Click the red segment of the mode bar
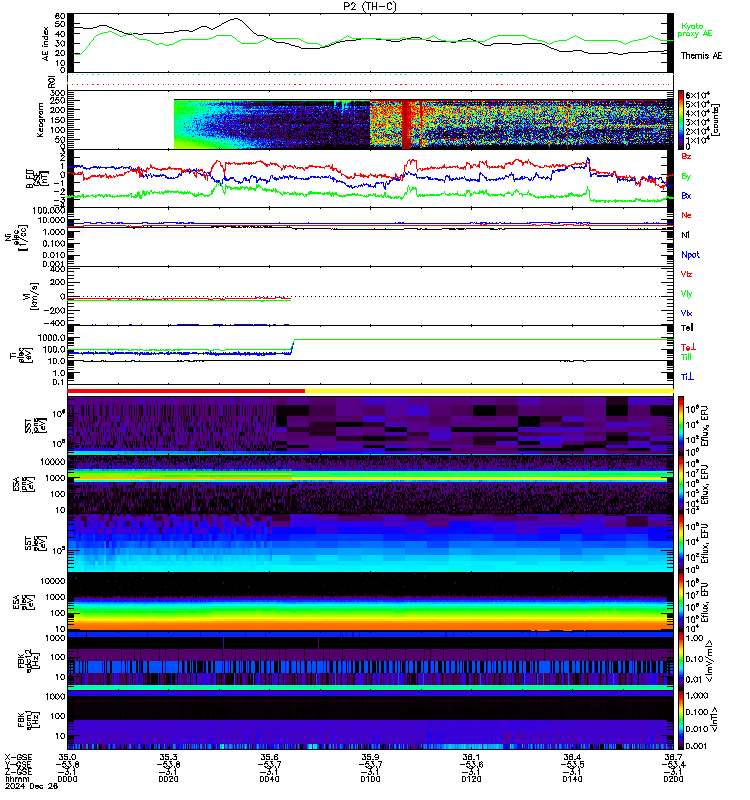This screenshot has height=800, width=750. click(x=186, y=391)
